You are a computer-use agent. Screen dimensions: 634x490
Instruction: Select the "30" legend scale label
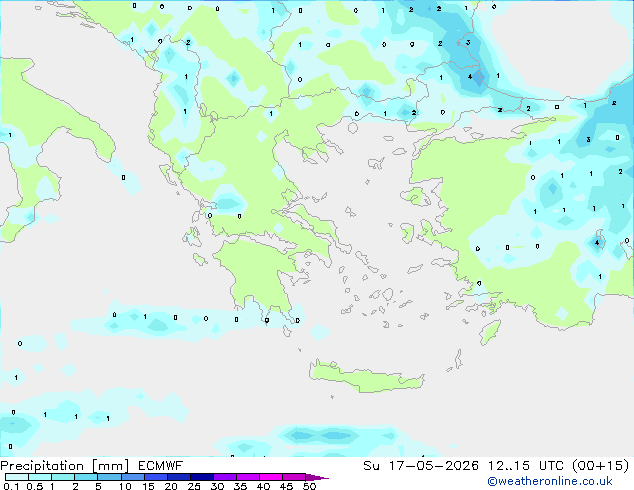click(217, 486)
